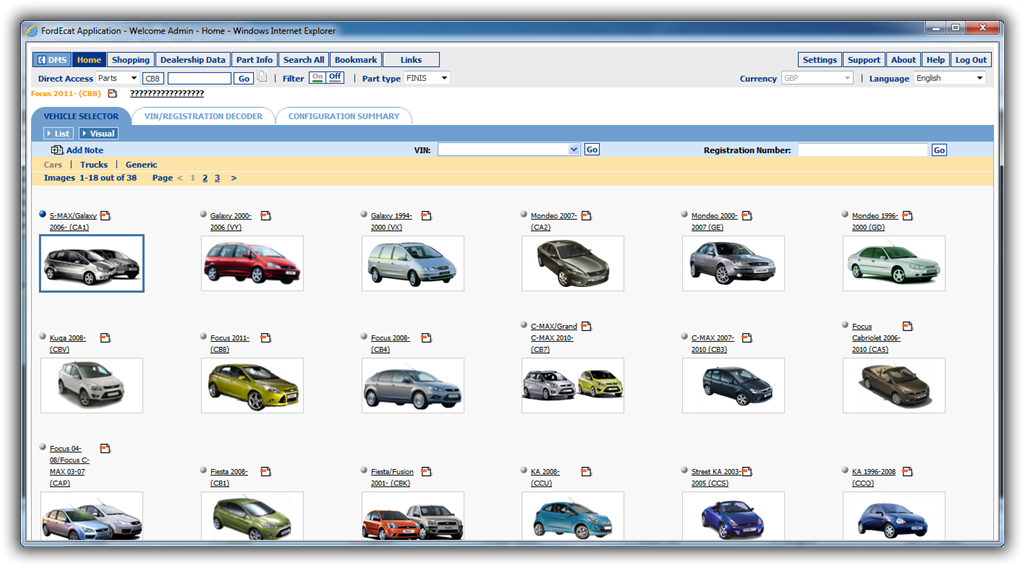
Task: Click the Add Note icon
Action: coord(57,150)
